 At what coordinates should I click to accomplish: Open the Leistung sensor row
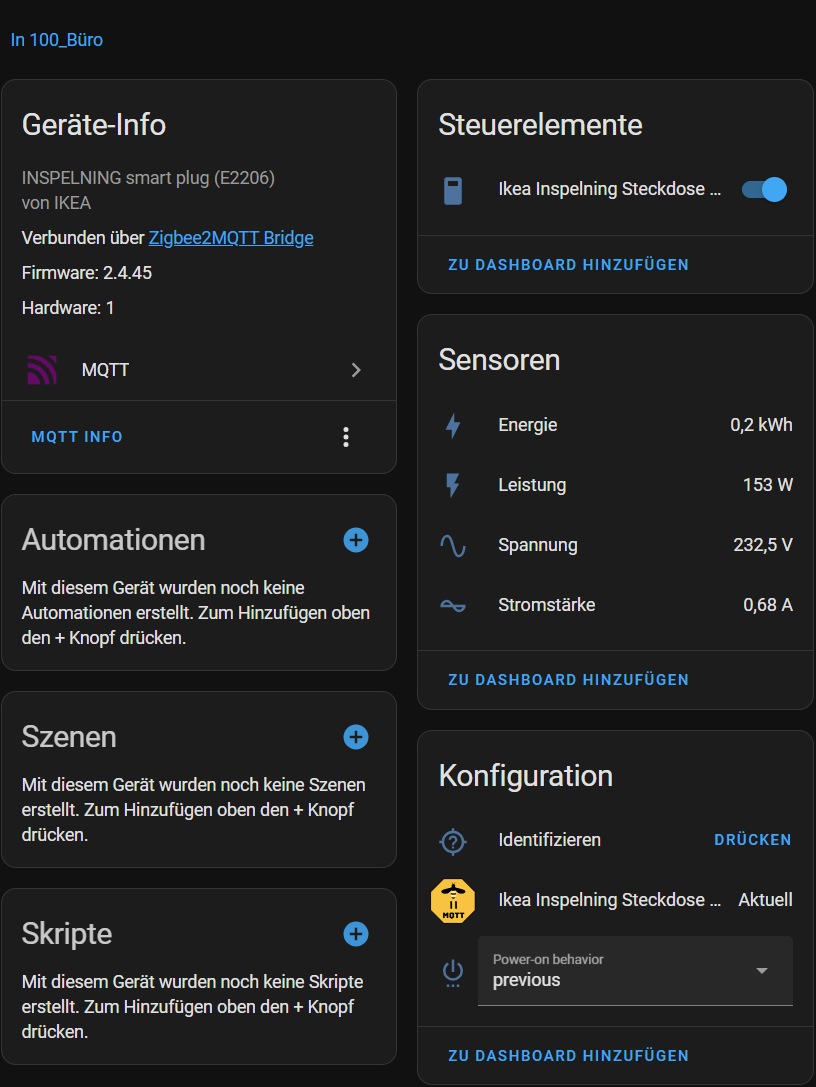615,486
